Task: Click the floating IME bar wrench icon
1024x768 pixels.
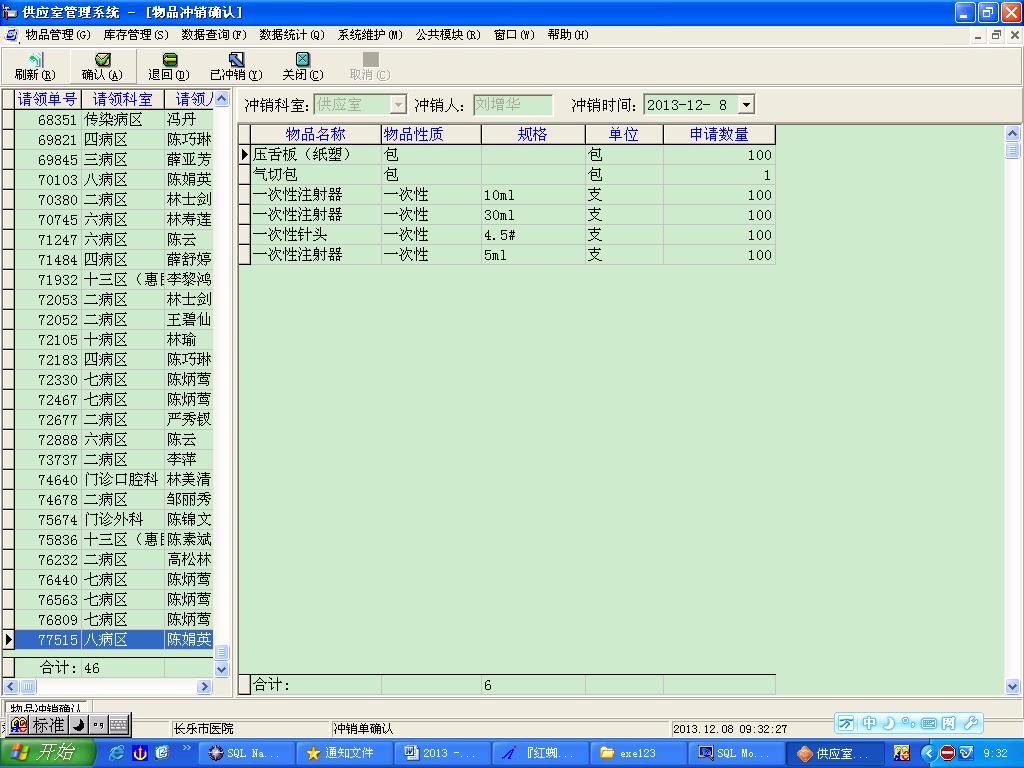Action: coord(971,723)
